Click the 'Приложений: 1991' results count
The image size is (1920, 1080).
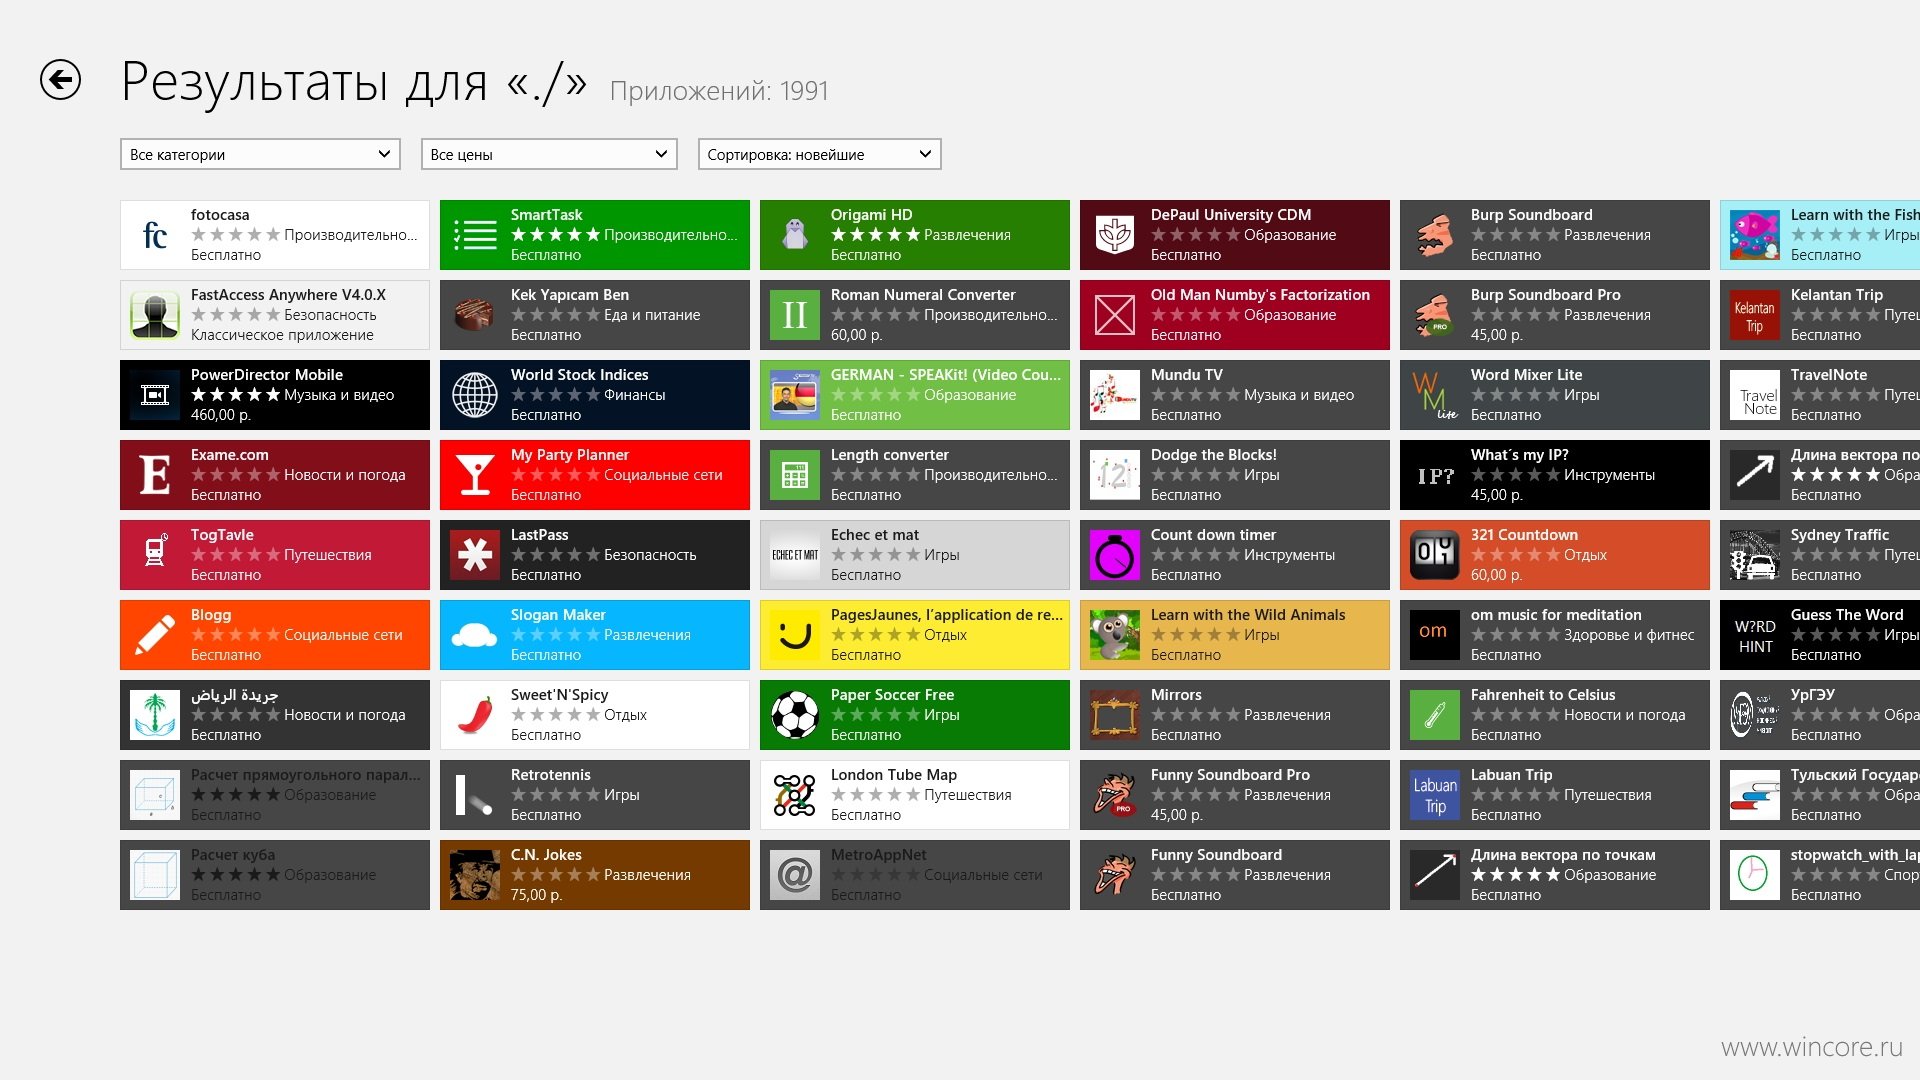pyautogui.click(x=719, y=91)
